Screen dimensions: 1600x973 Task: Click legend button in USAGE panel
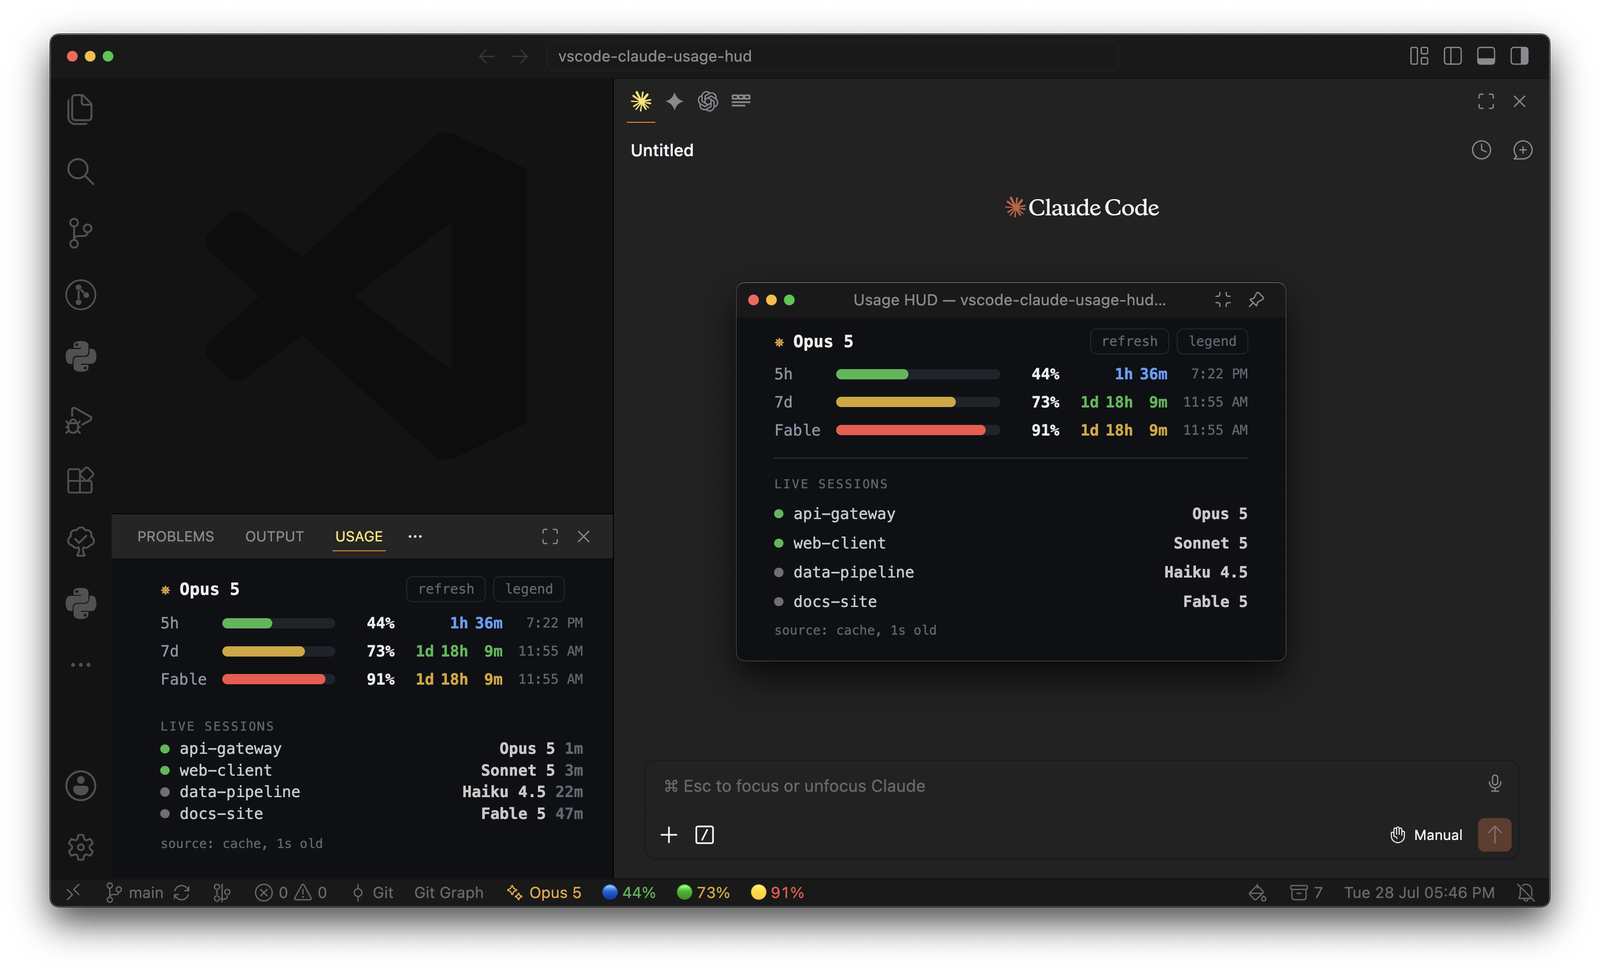(x=529, y=589)
